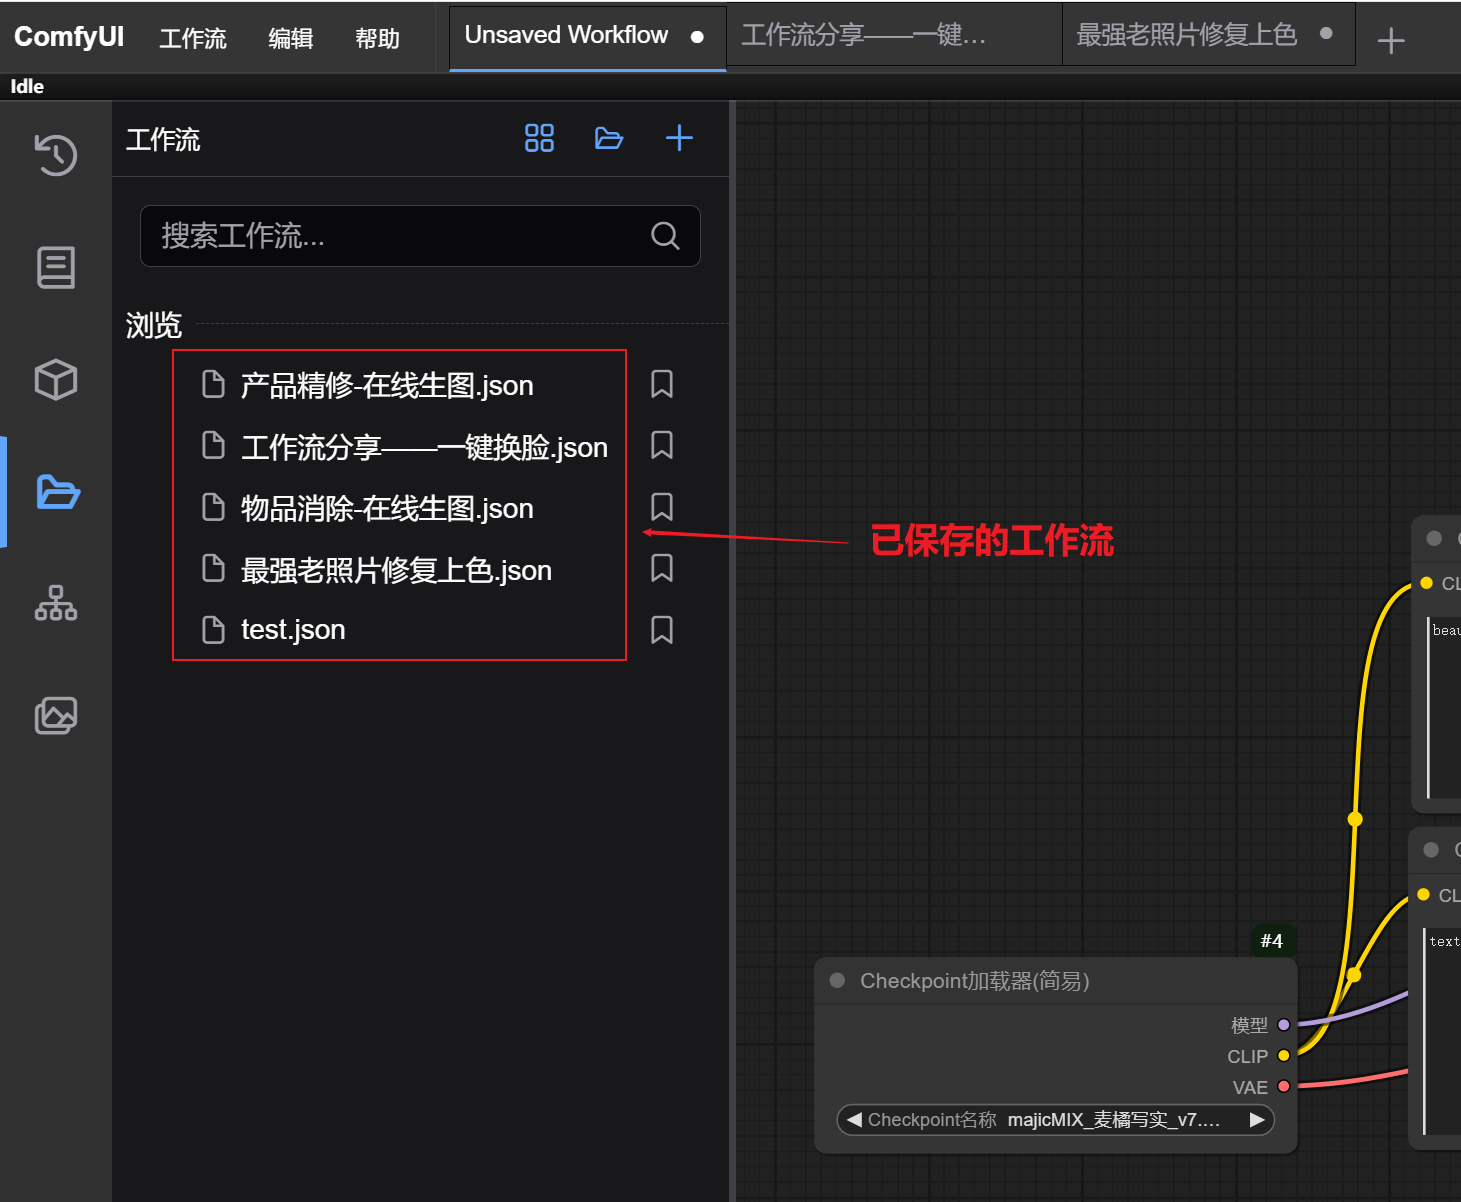The width and height of the screenshot is (1461, 1202).
Task: Click the 搜索工作流 search field
Action: click(x=400, y=236)
